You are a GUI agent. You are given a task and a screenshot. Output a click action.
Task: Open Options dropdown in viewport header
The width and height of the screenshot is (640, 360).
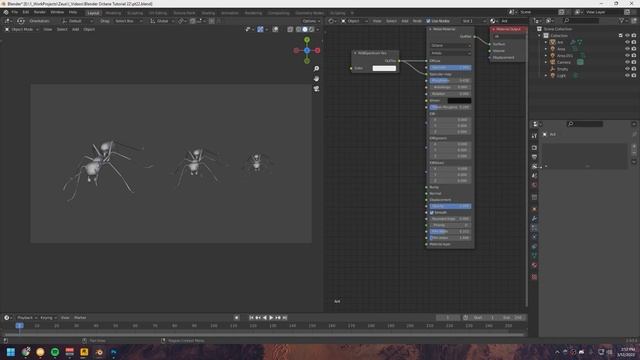tap(311, 21)
